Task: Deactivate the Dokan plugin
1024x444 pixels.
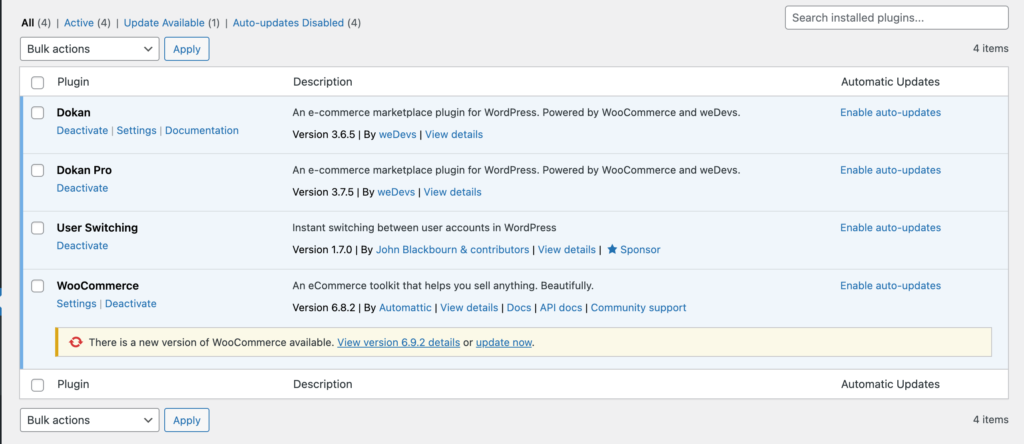Action: click(x=82, y=131)
